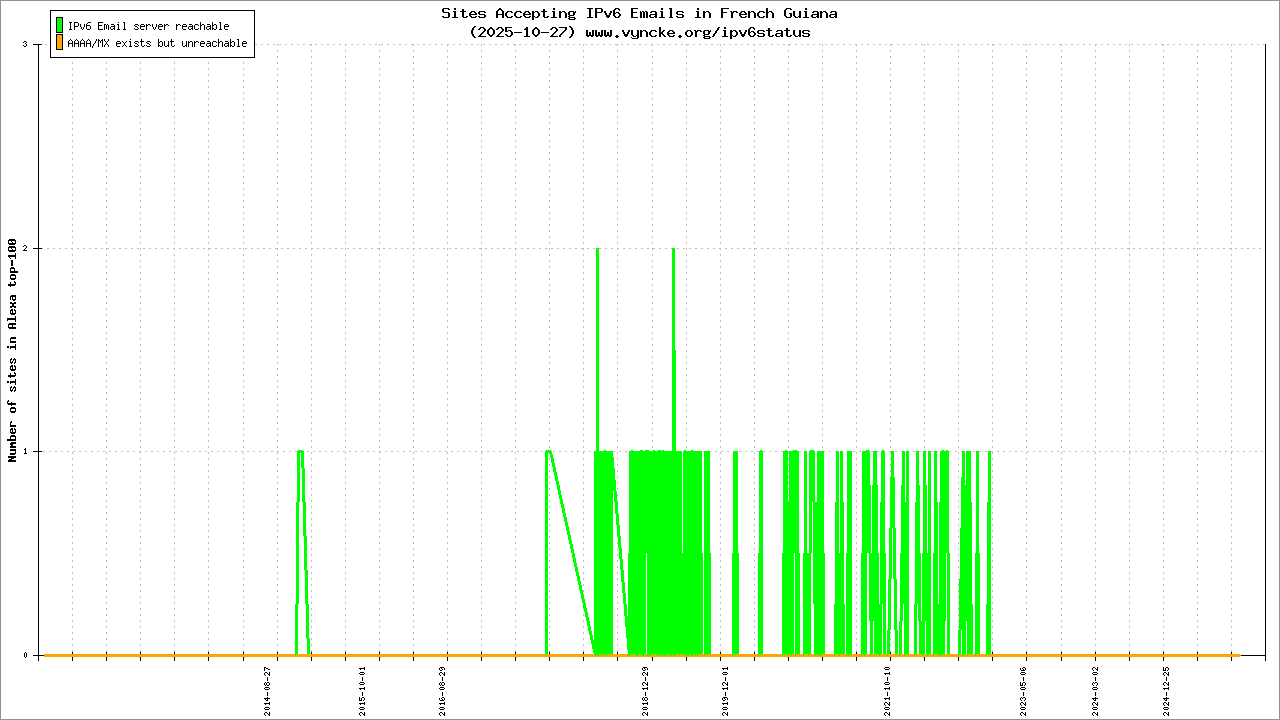Click the 2024-03-02 date label

[1096, 691]
